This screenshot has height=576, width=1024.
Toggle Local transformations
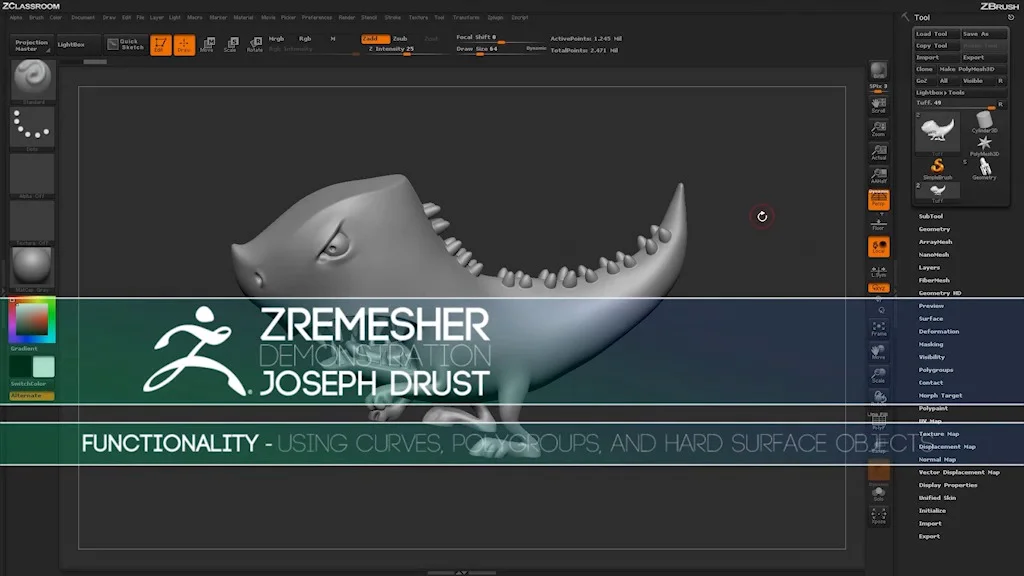point(878,247)
